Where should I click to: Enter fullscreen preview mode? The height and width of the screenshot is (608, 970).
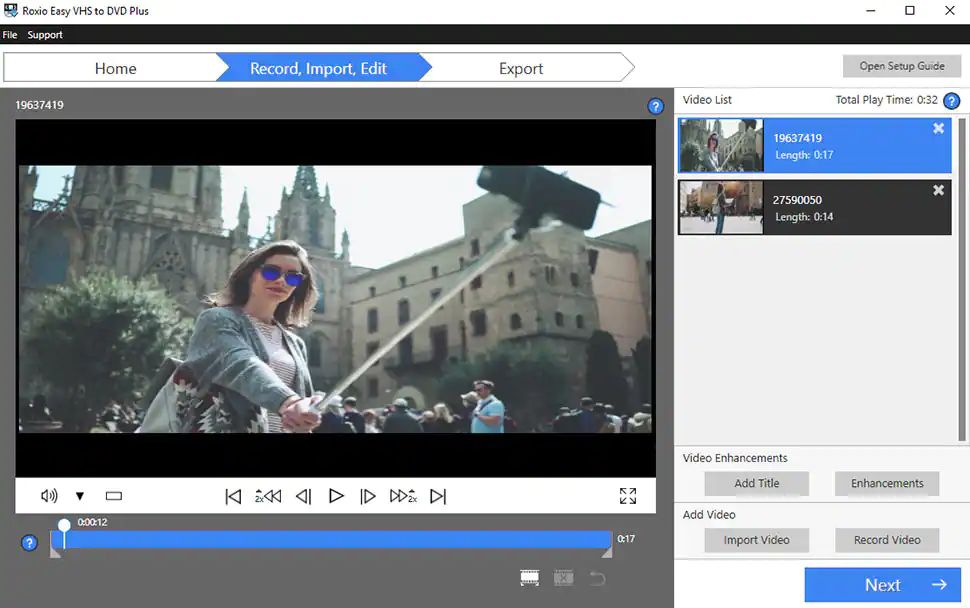tap(628, 496)
